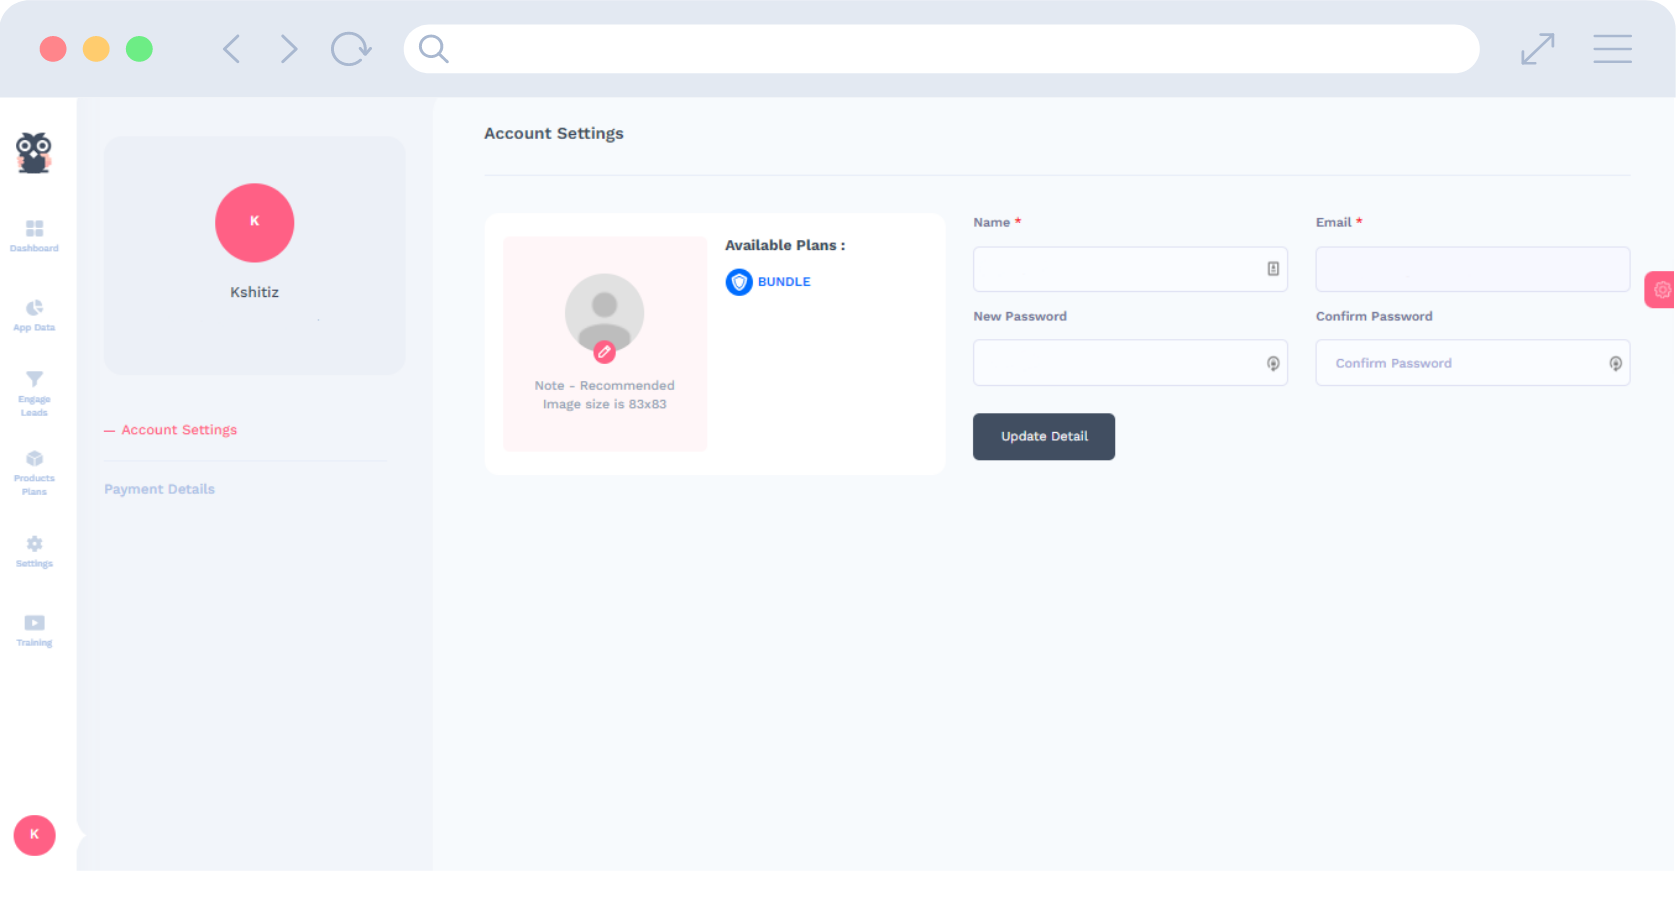The height and width of the screenshot is (911, 1676).
Task: Click the pencil edit icon on profile photo
Action: click(604, 352)
